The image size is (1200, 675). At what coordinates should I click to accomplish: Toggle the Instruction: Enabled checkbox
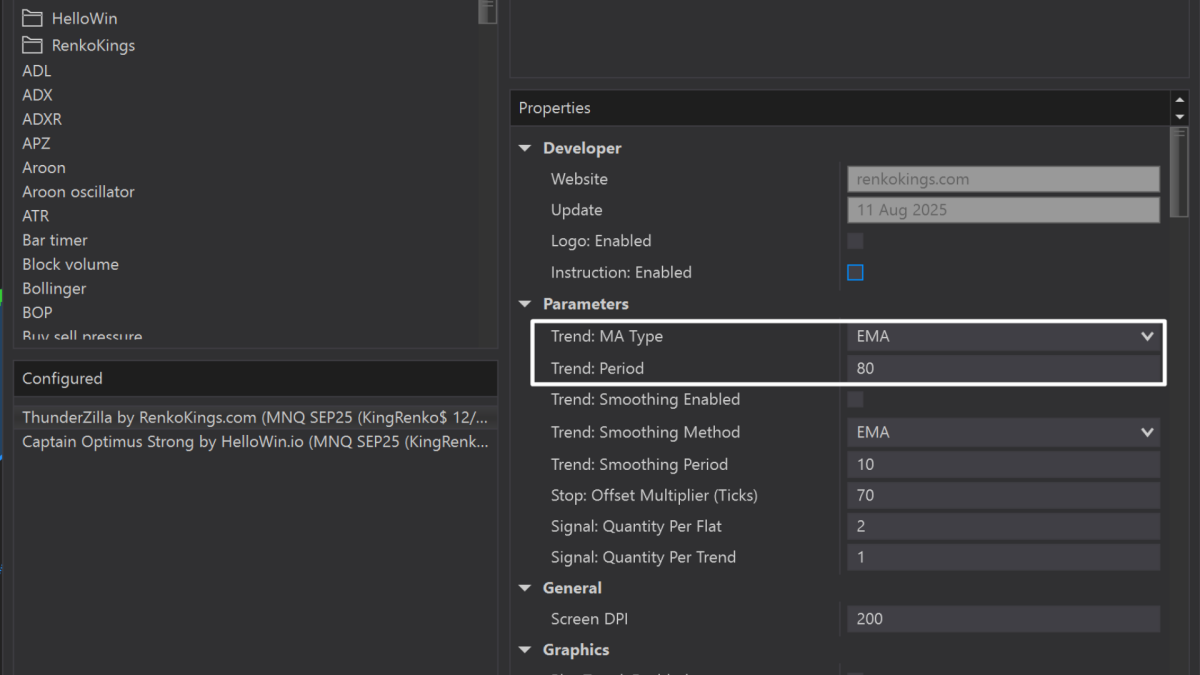click(855, 272)
